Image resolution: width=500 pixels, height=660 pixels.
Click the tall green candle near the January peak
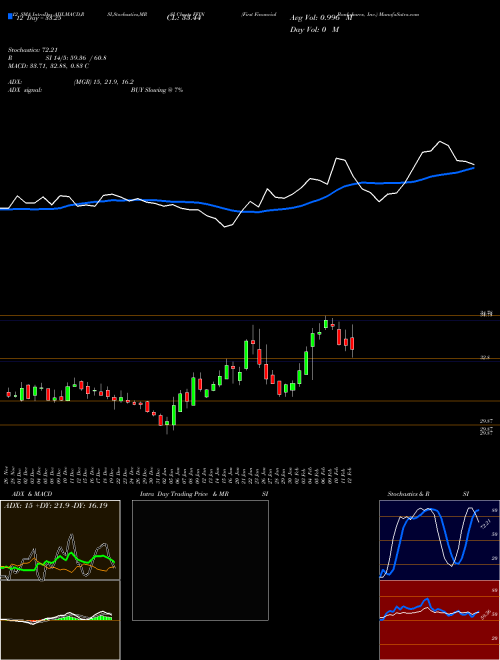click(x=246, y=354)
